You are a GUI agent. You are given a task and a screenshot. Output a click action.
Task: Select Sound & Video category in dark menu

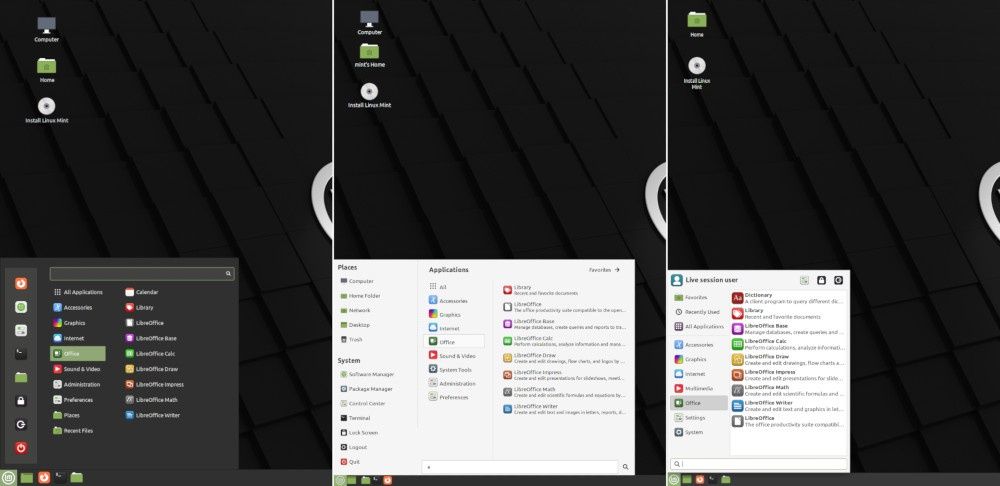(x=78, y=369)
